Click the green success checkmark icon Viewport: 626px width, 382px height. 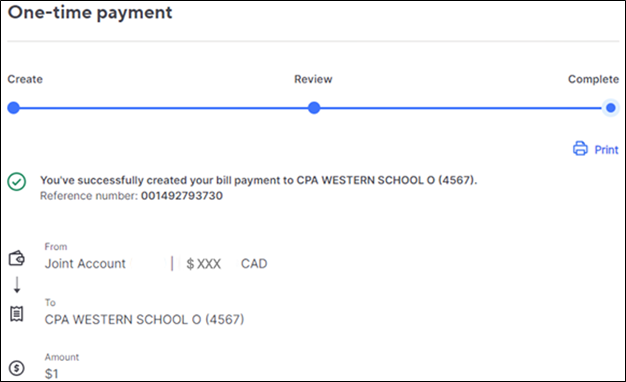17,182
